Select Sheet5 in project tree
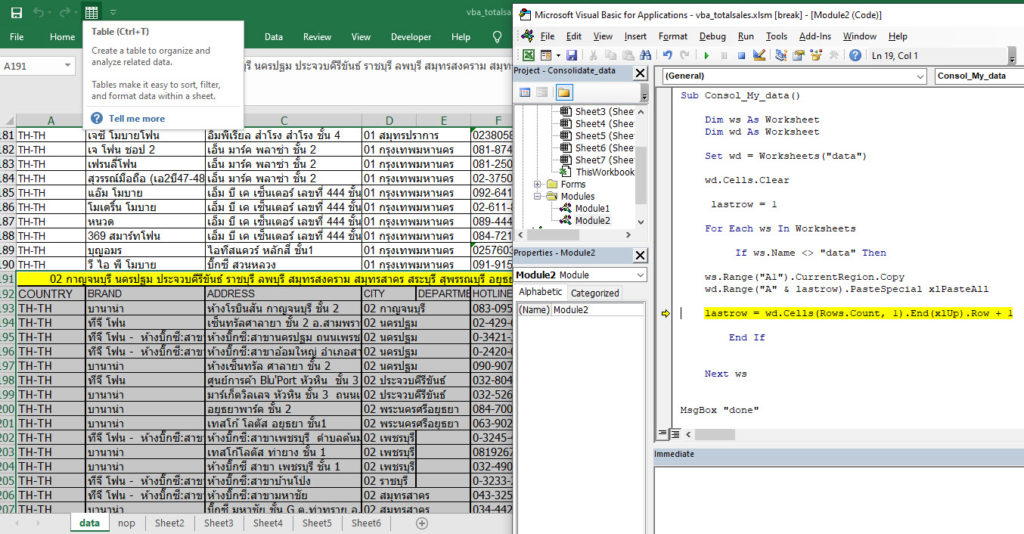 pyautogui.click(x=604, y=136)
